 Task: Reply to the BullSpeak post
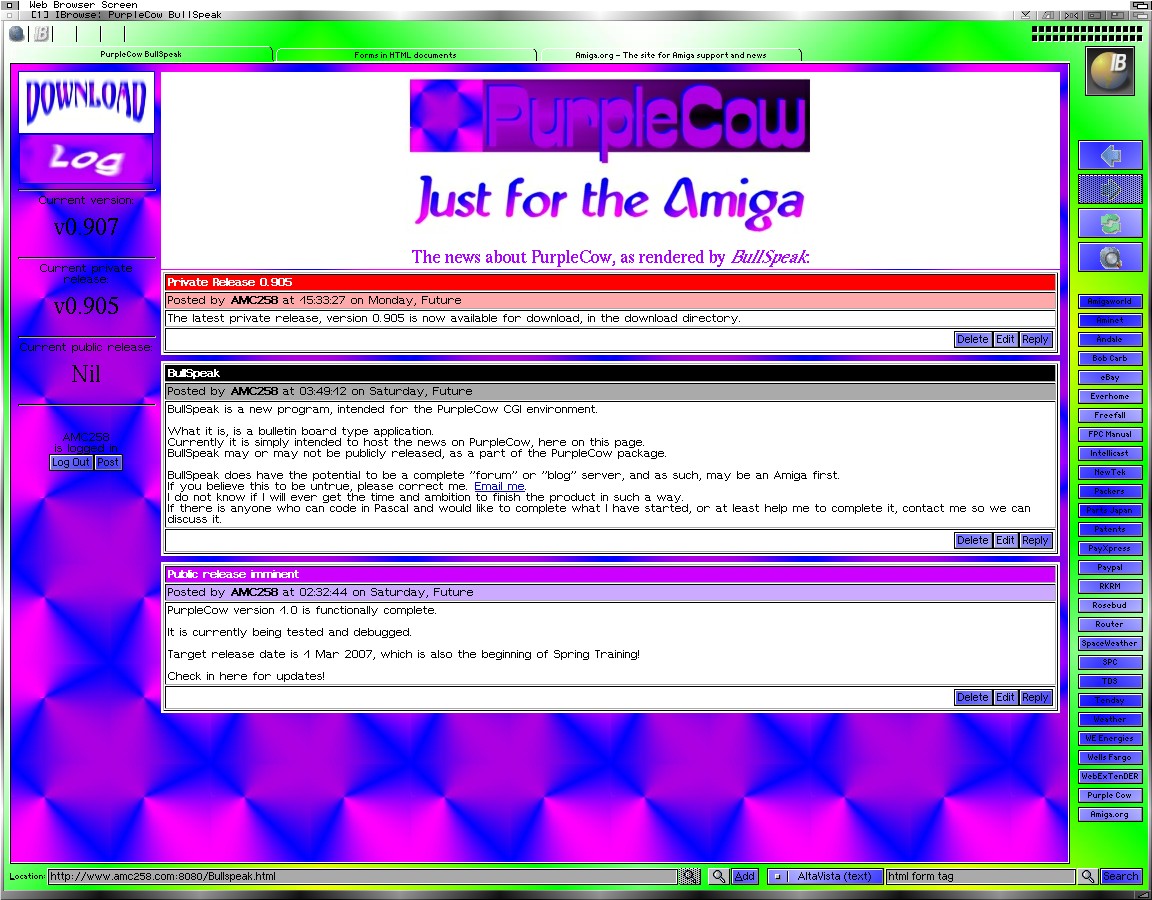[1035, 540]
